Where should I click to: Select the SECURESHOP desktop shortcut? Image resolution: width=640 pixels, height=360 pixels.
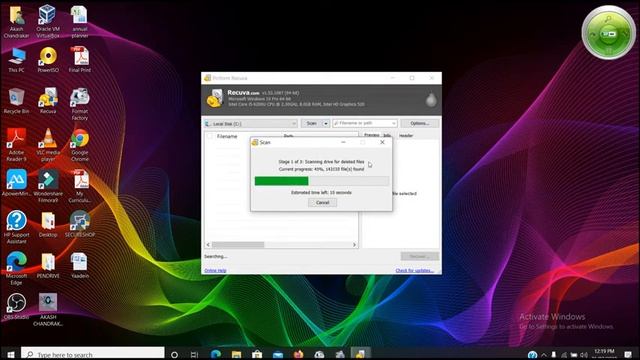tap(80, 224)
